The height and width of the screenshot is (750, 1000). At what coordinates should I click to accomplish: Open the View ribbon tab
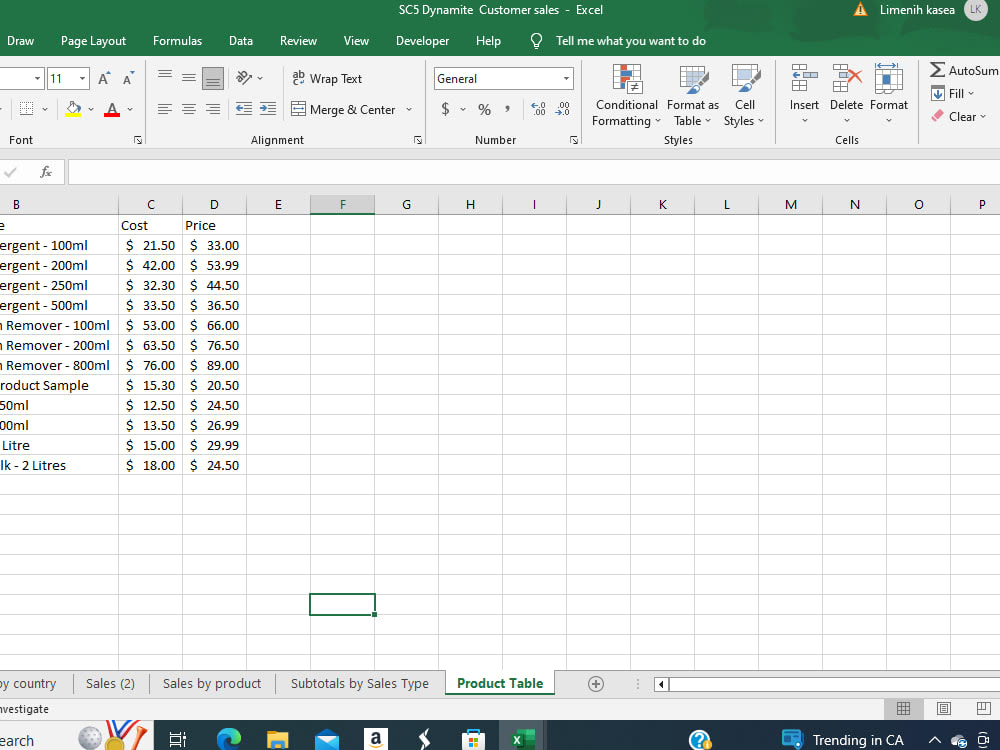pos(356,41)
